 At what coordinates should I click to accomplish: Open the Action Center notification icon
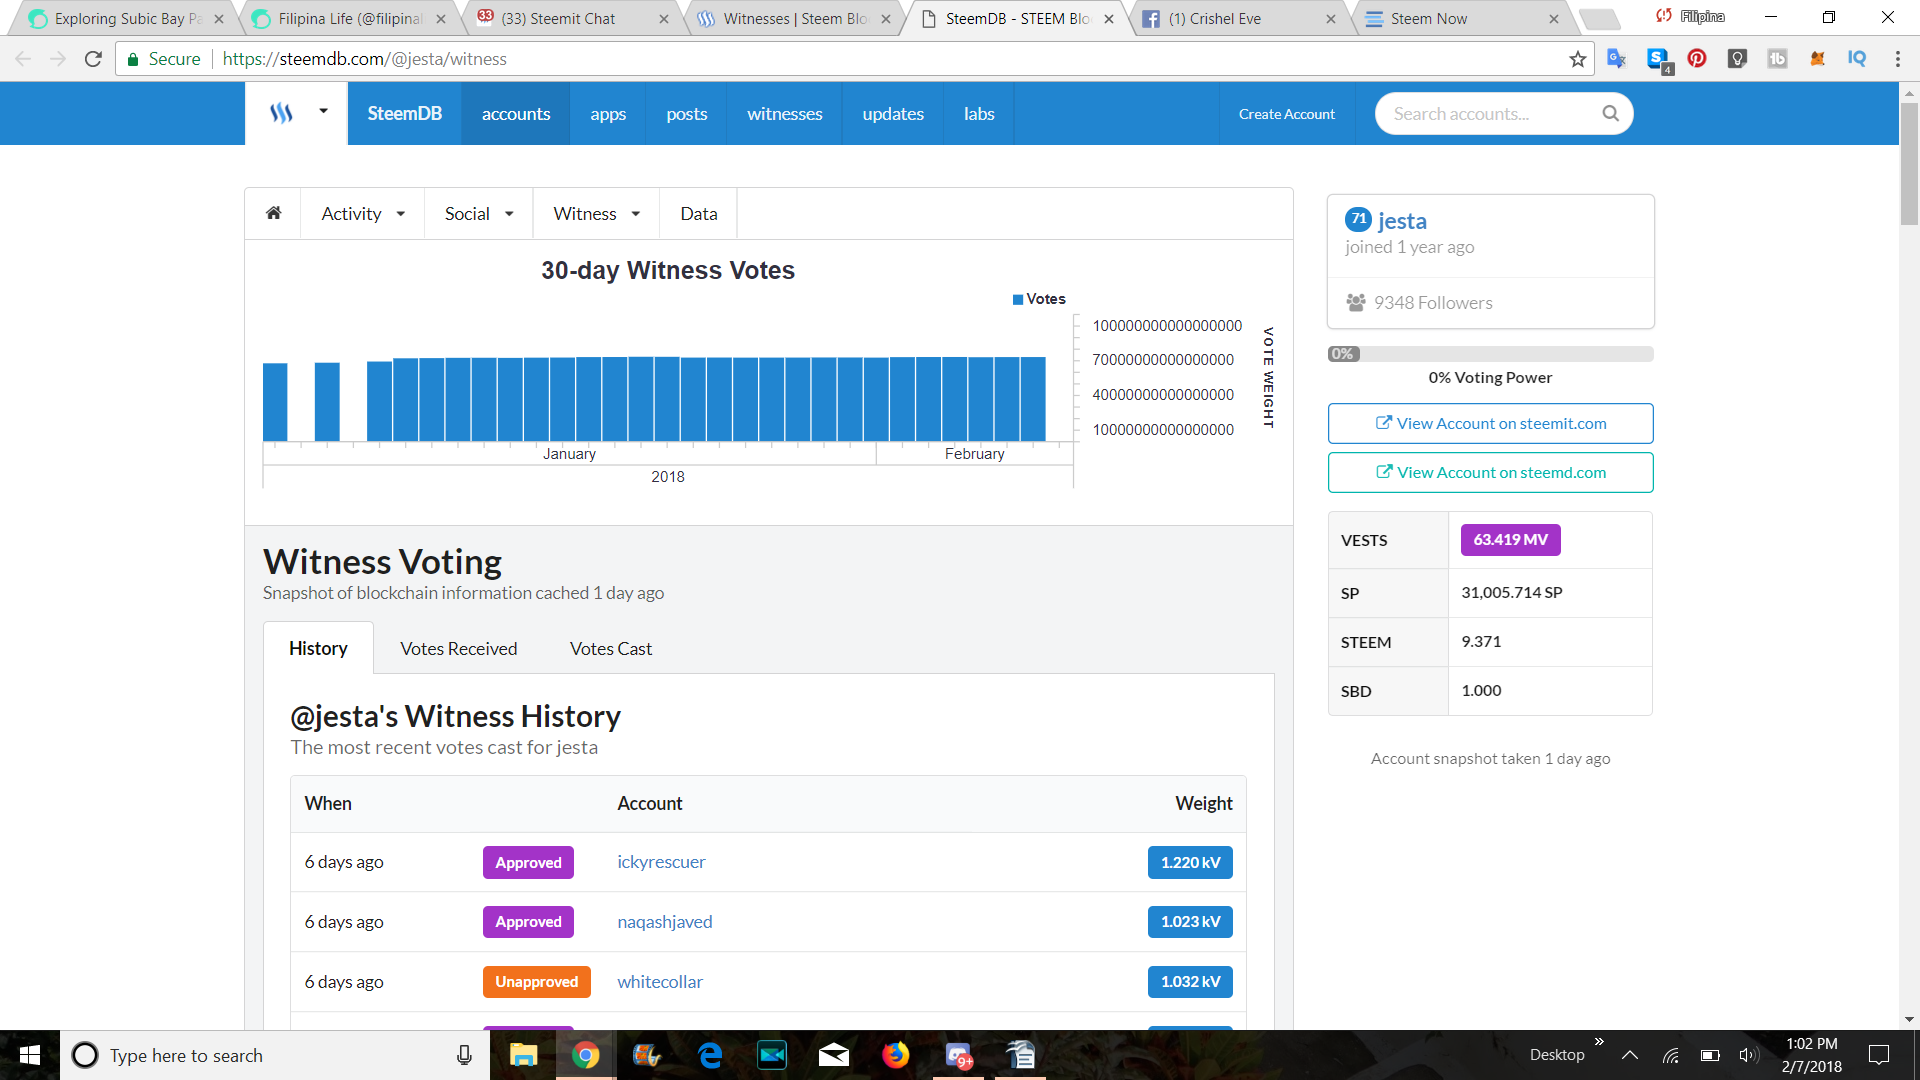click(1879, 1055)
